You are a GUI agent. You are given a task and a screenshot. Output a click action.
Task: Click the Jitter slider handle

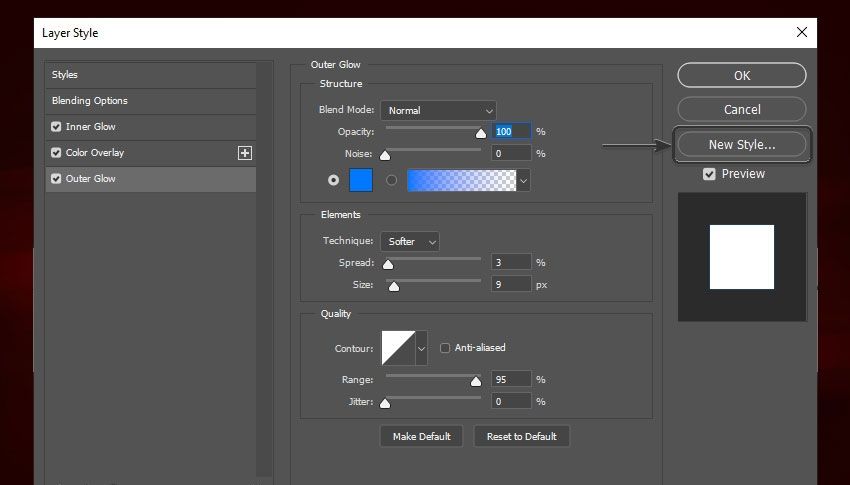(x=385, y=404)
